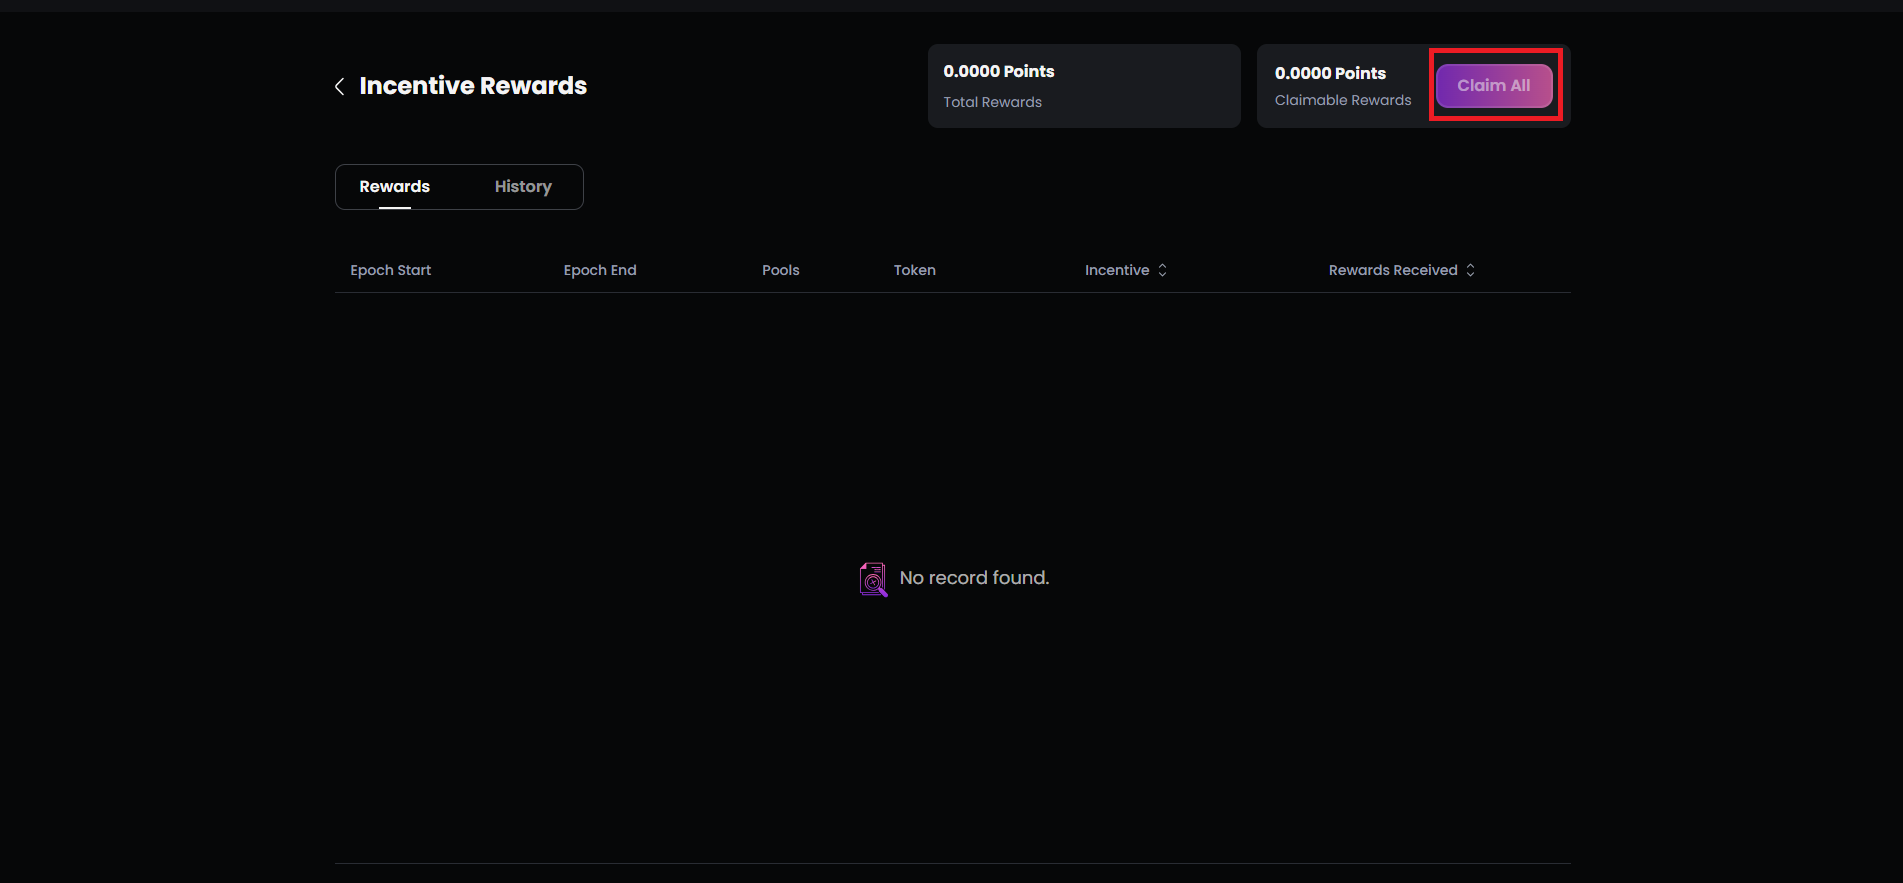The image size is (1903, 883).
Task: Click the Token column header
Action: click(x=914, y=270)
